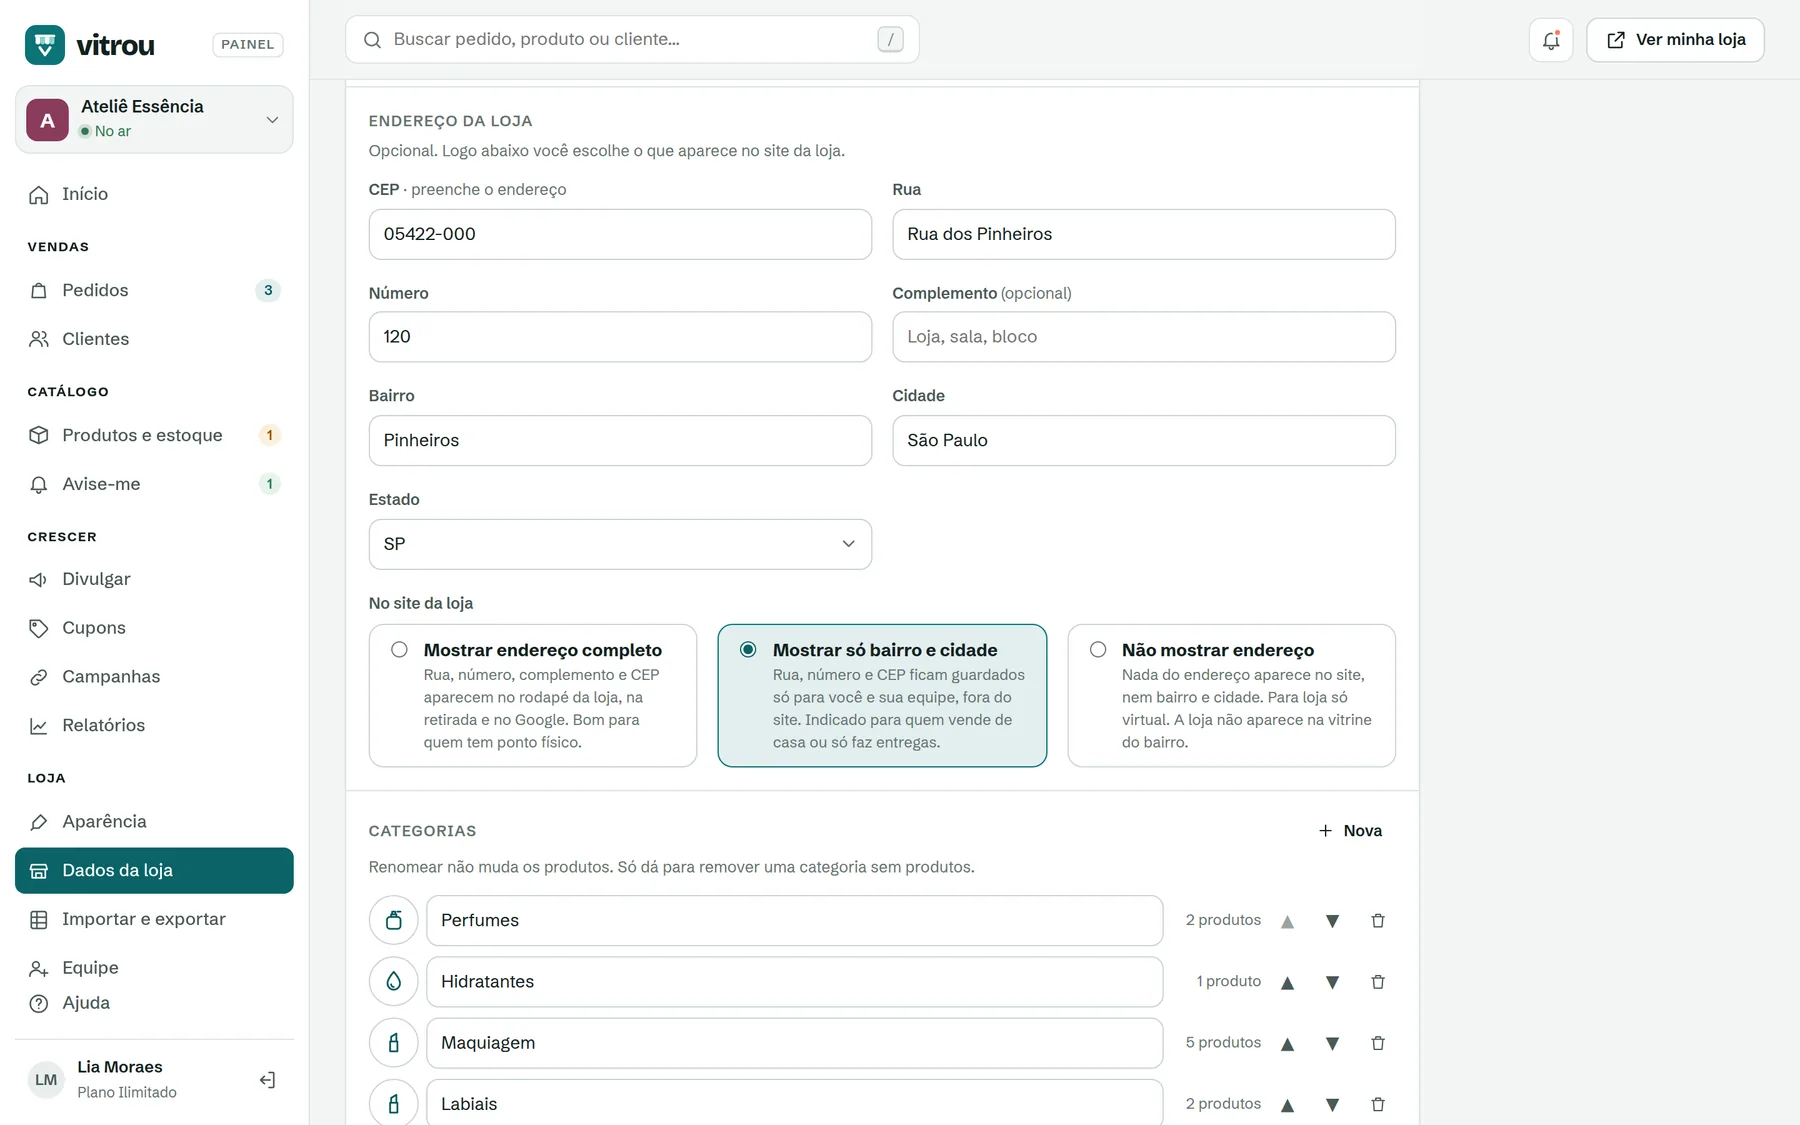Click the logout icon next to Lia Moraes

pos(267,1080)
